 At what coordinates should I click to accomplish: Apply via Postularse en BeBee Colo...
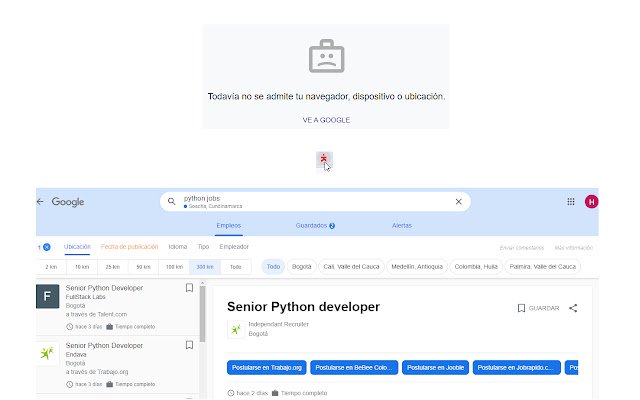[x=354, y=368]
